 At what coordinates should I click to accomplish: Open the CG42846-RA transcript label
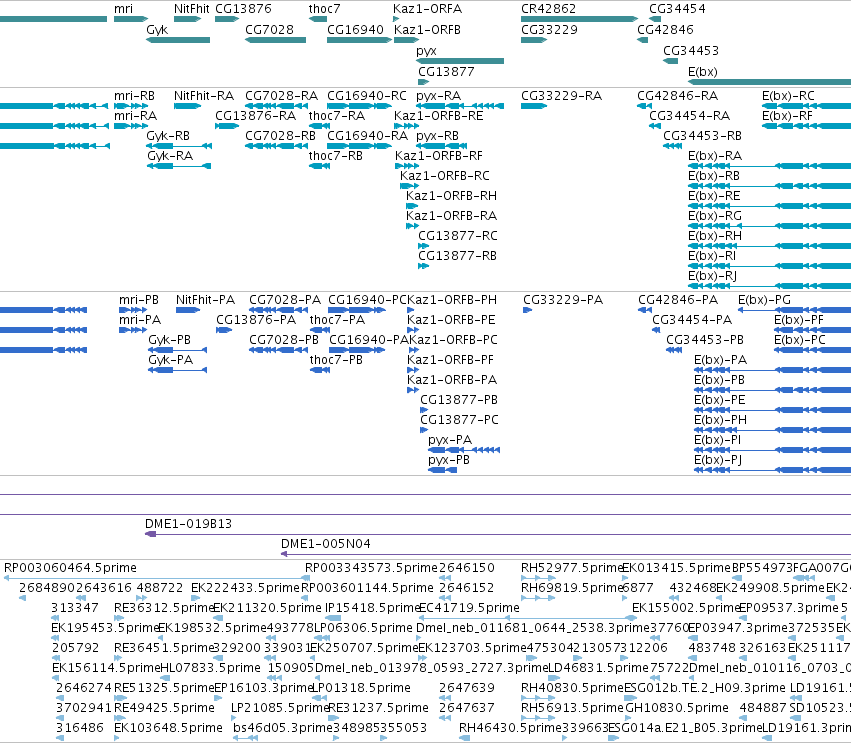(x=678, y=96)
